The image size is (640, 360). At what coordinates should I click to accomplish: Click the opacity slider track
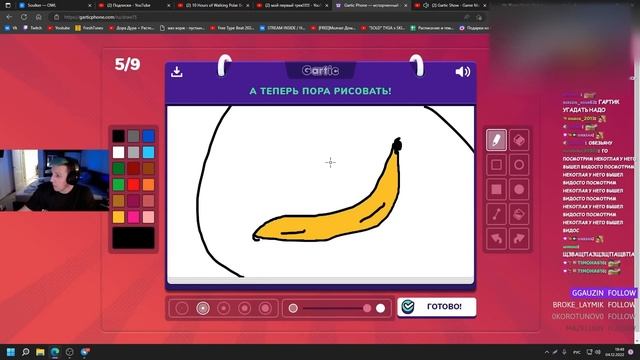(336, 308)
